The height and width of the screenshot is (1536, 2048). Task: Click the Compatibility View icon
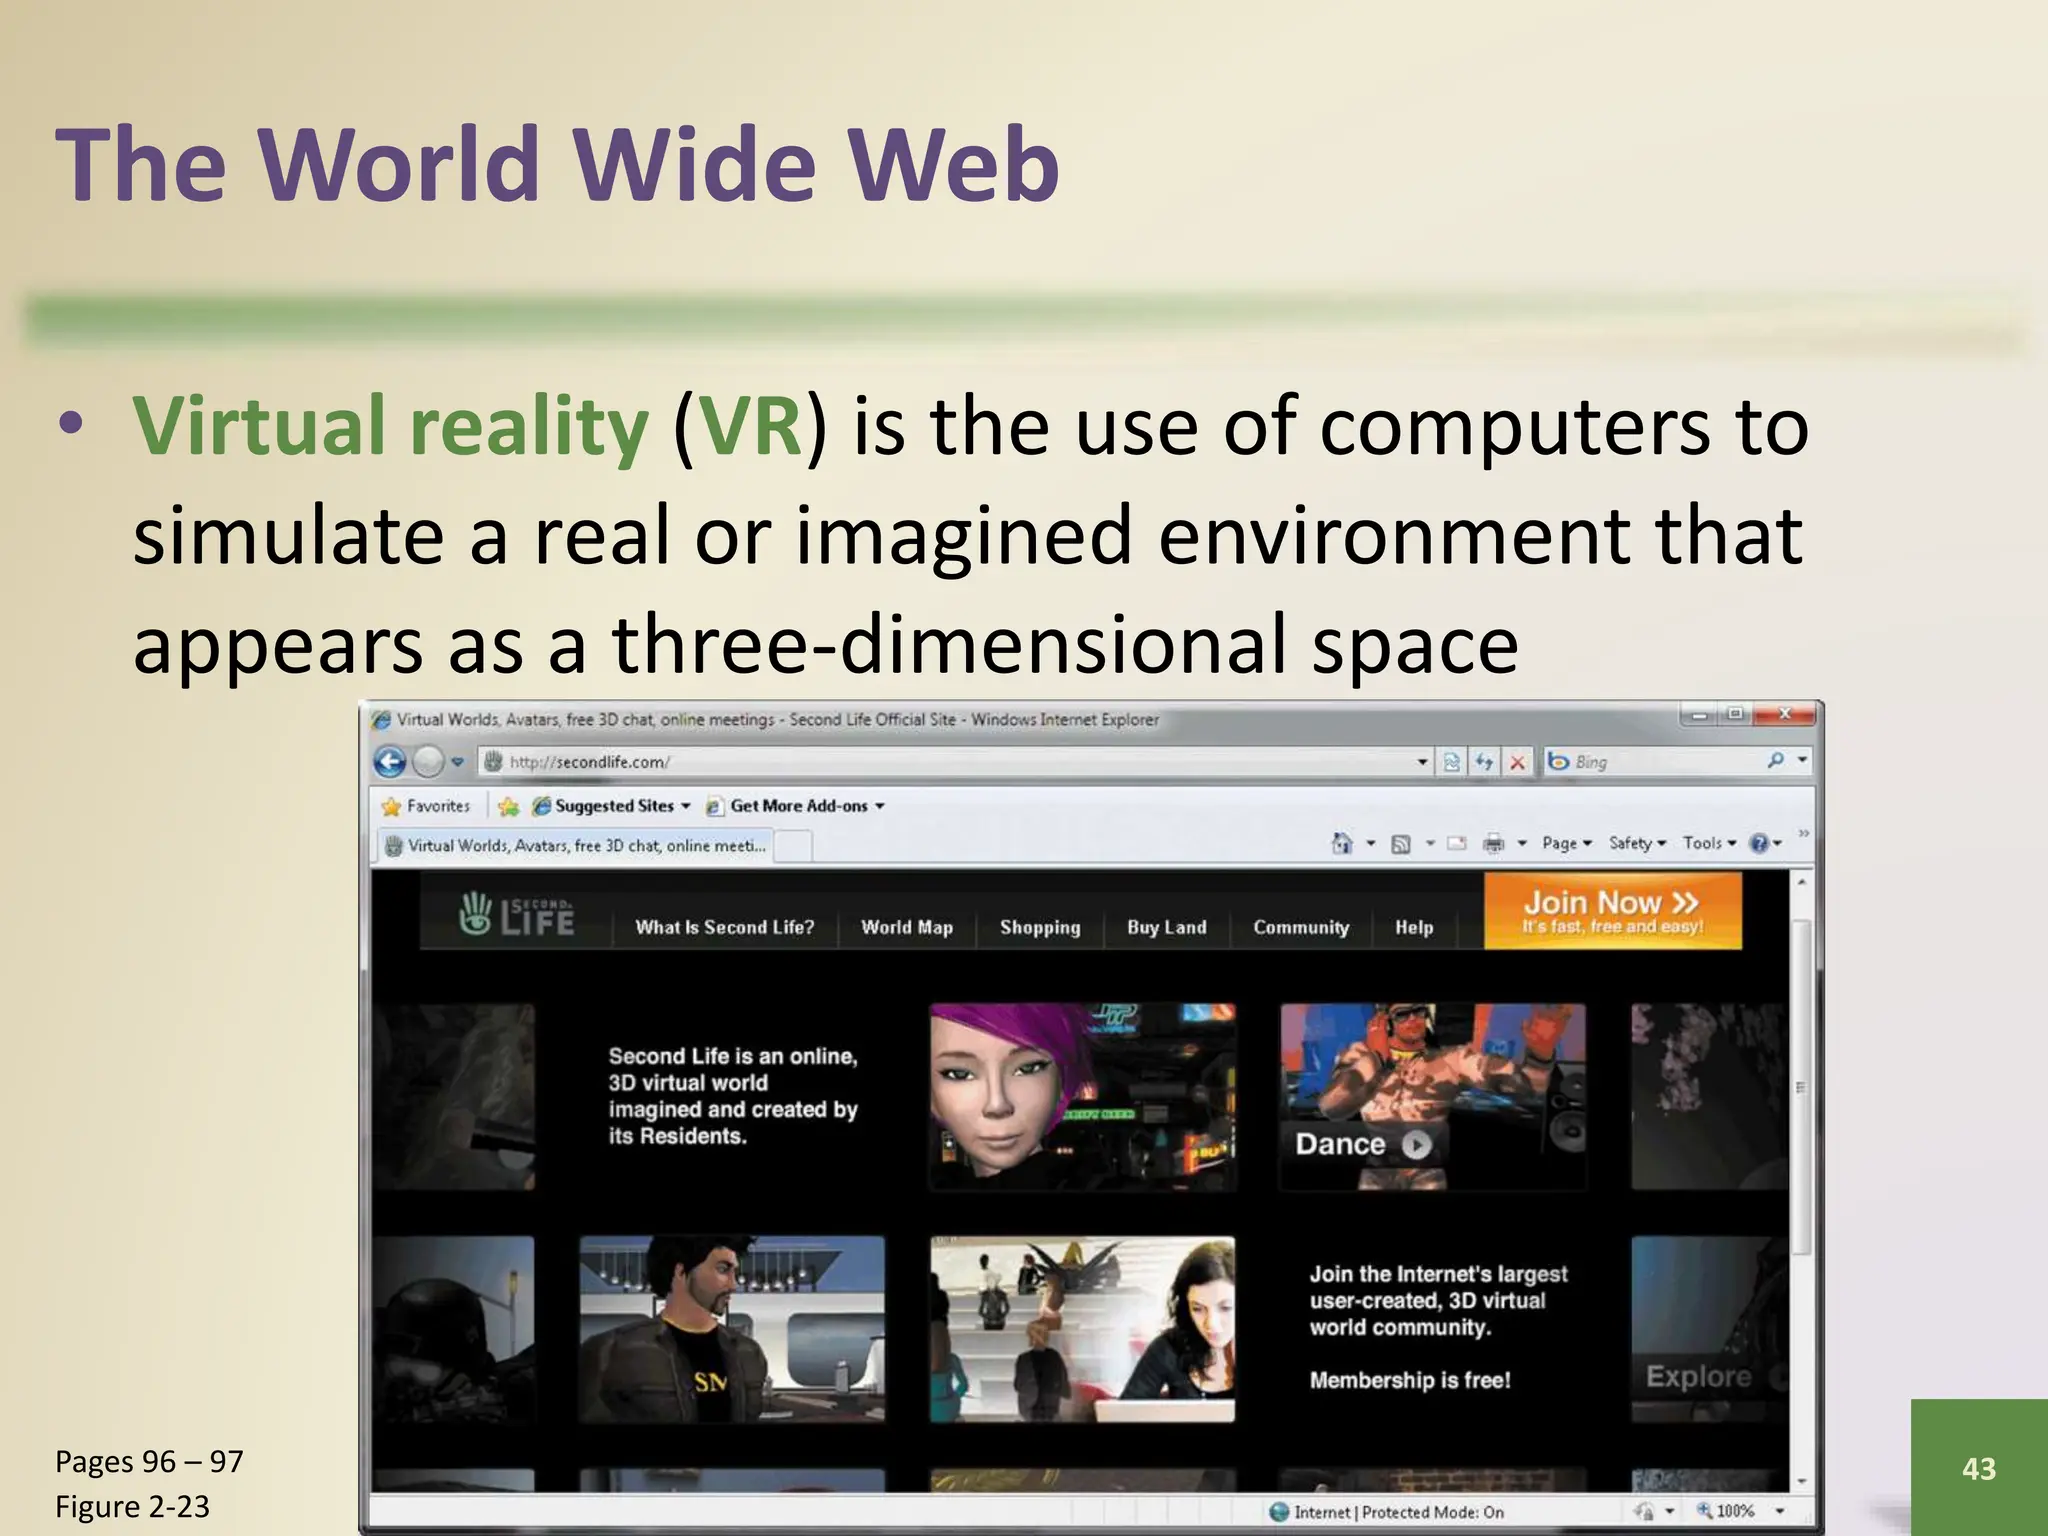pyautogui.click(x=1452, y=762)
